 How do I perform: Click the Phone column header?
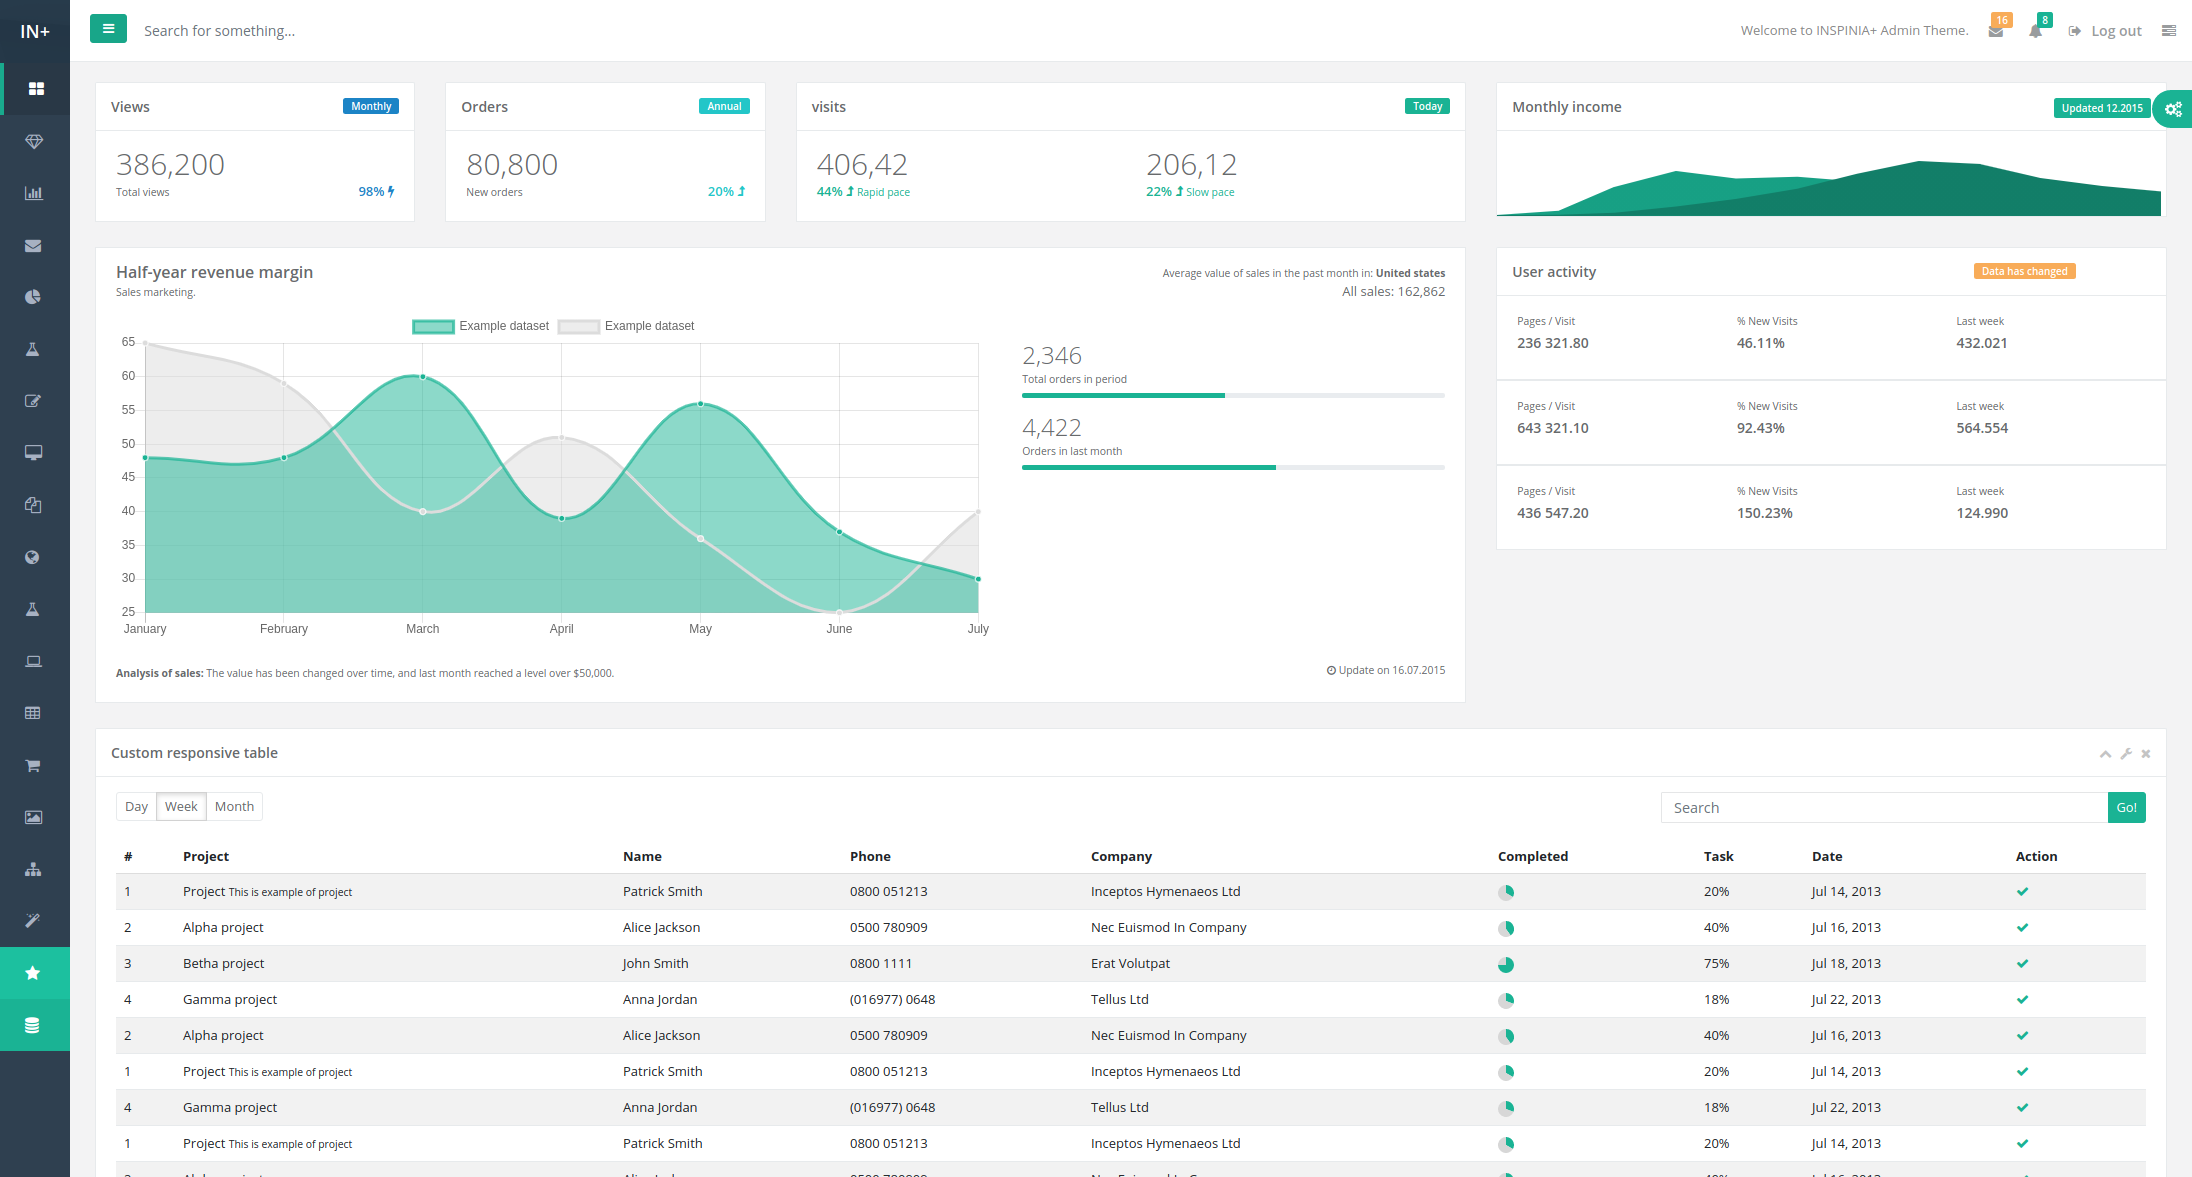[x=870, y=856]
